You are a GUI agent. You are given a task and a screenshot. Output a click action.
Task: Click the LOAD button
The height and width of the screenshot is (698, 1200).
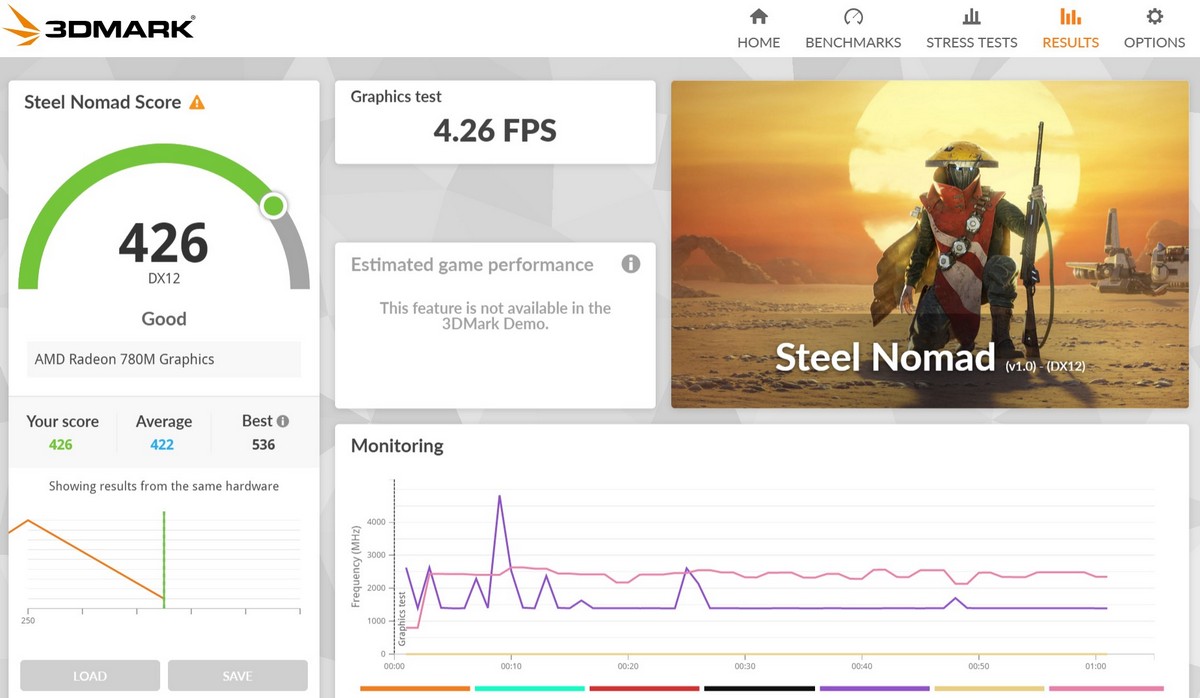point(90,676)
